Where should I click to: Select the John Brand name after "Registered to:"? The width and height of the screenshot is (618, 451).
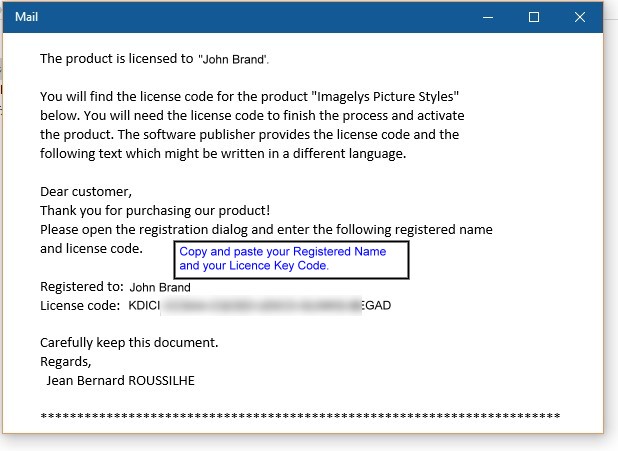pos(160,288)
